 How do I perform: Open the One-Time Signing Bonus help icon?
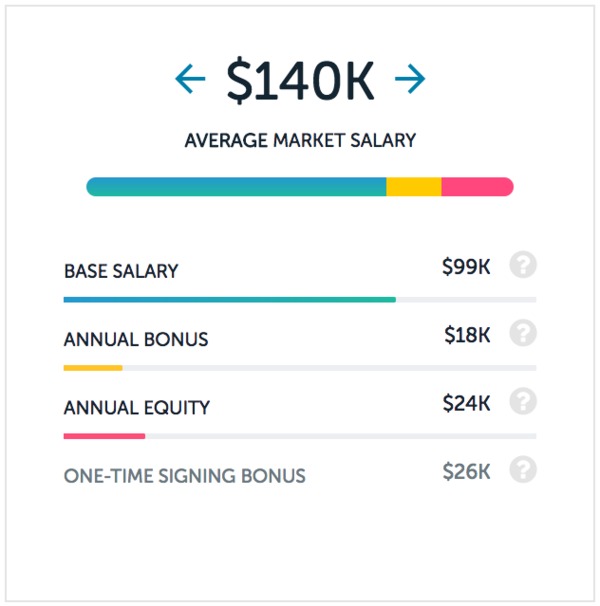523,470
